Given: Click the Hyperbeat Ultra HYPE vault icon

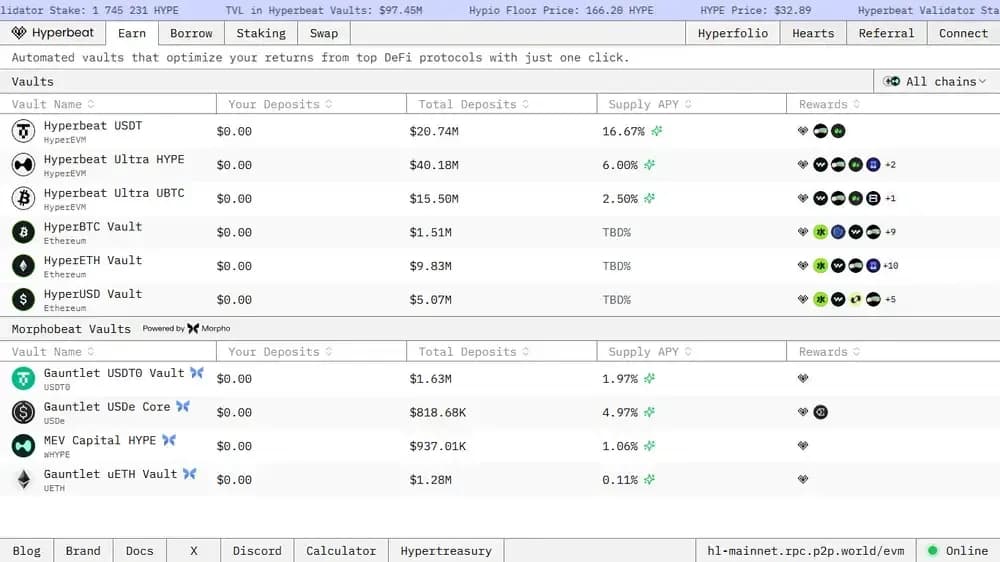Looking at the screenshot, I should (x=23, y=165).
